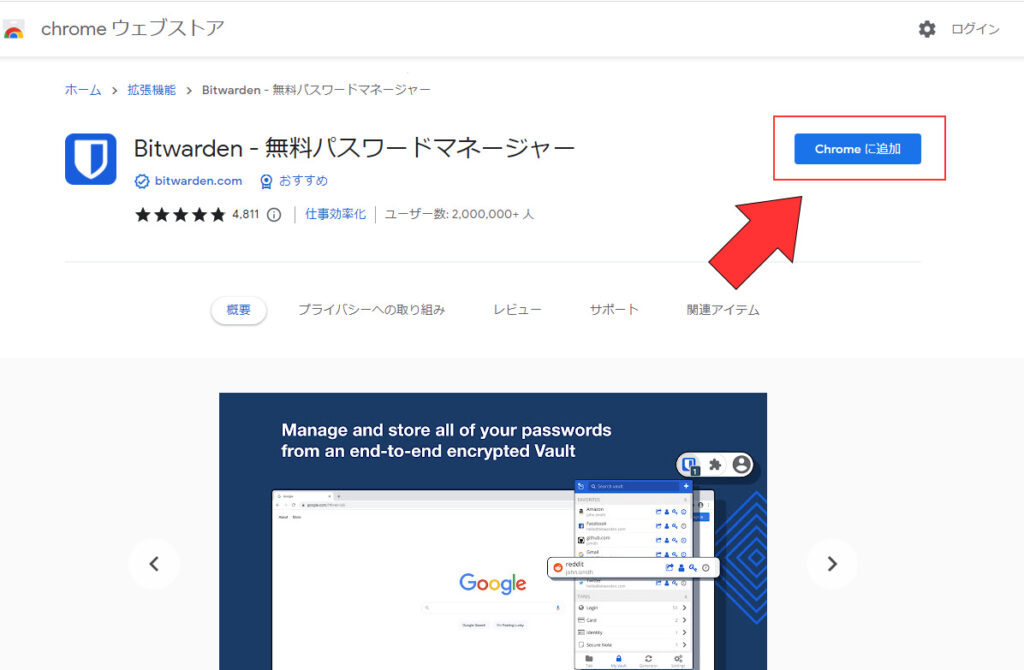This screenshot has height=670, width=1024.
Task: Click the five-star rating
Action: pos(180,214)
